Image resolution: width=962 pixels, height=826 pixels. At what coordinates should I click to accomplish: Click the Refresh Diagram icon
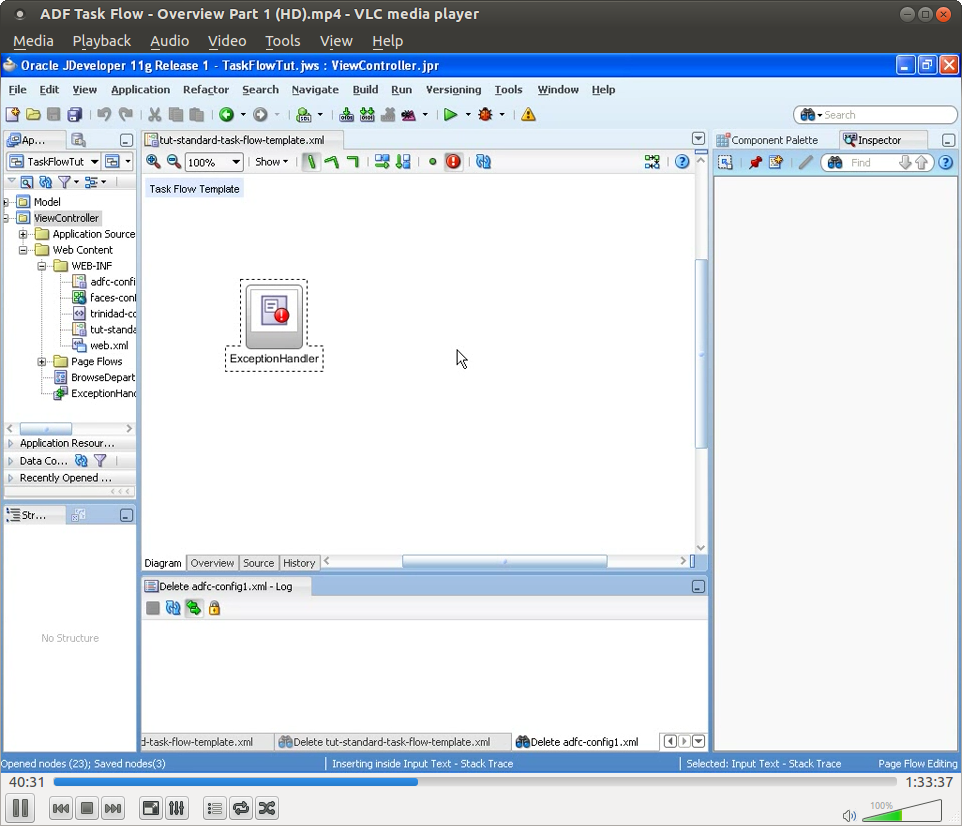483,161
